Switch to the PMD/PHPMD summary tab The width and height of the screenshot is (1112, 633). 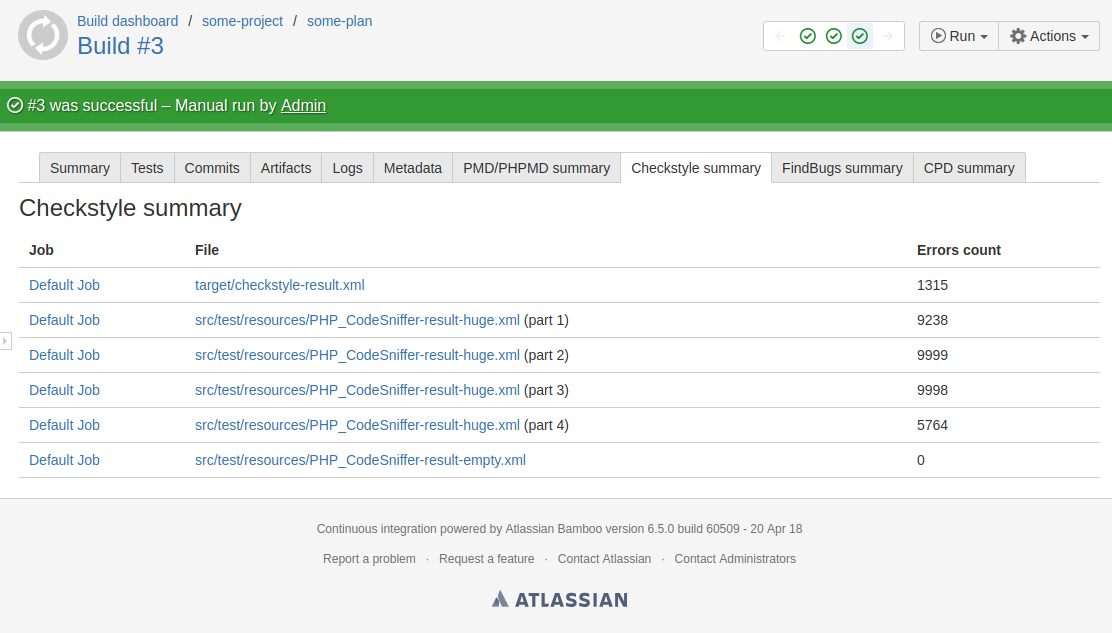coord(537,168)
